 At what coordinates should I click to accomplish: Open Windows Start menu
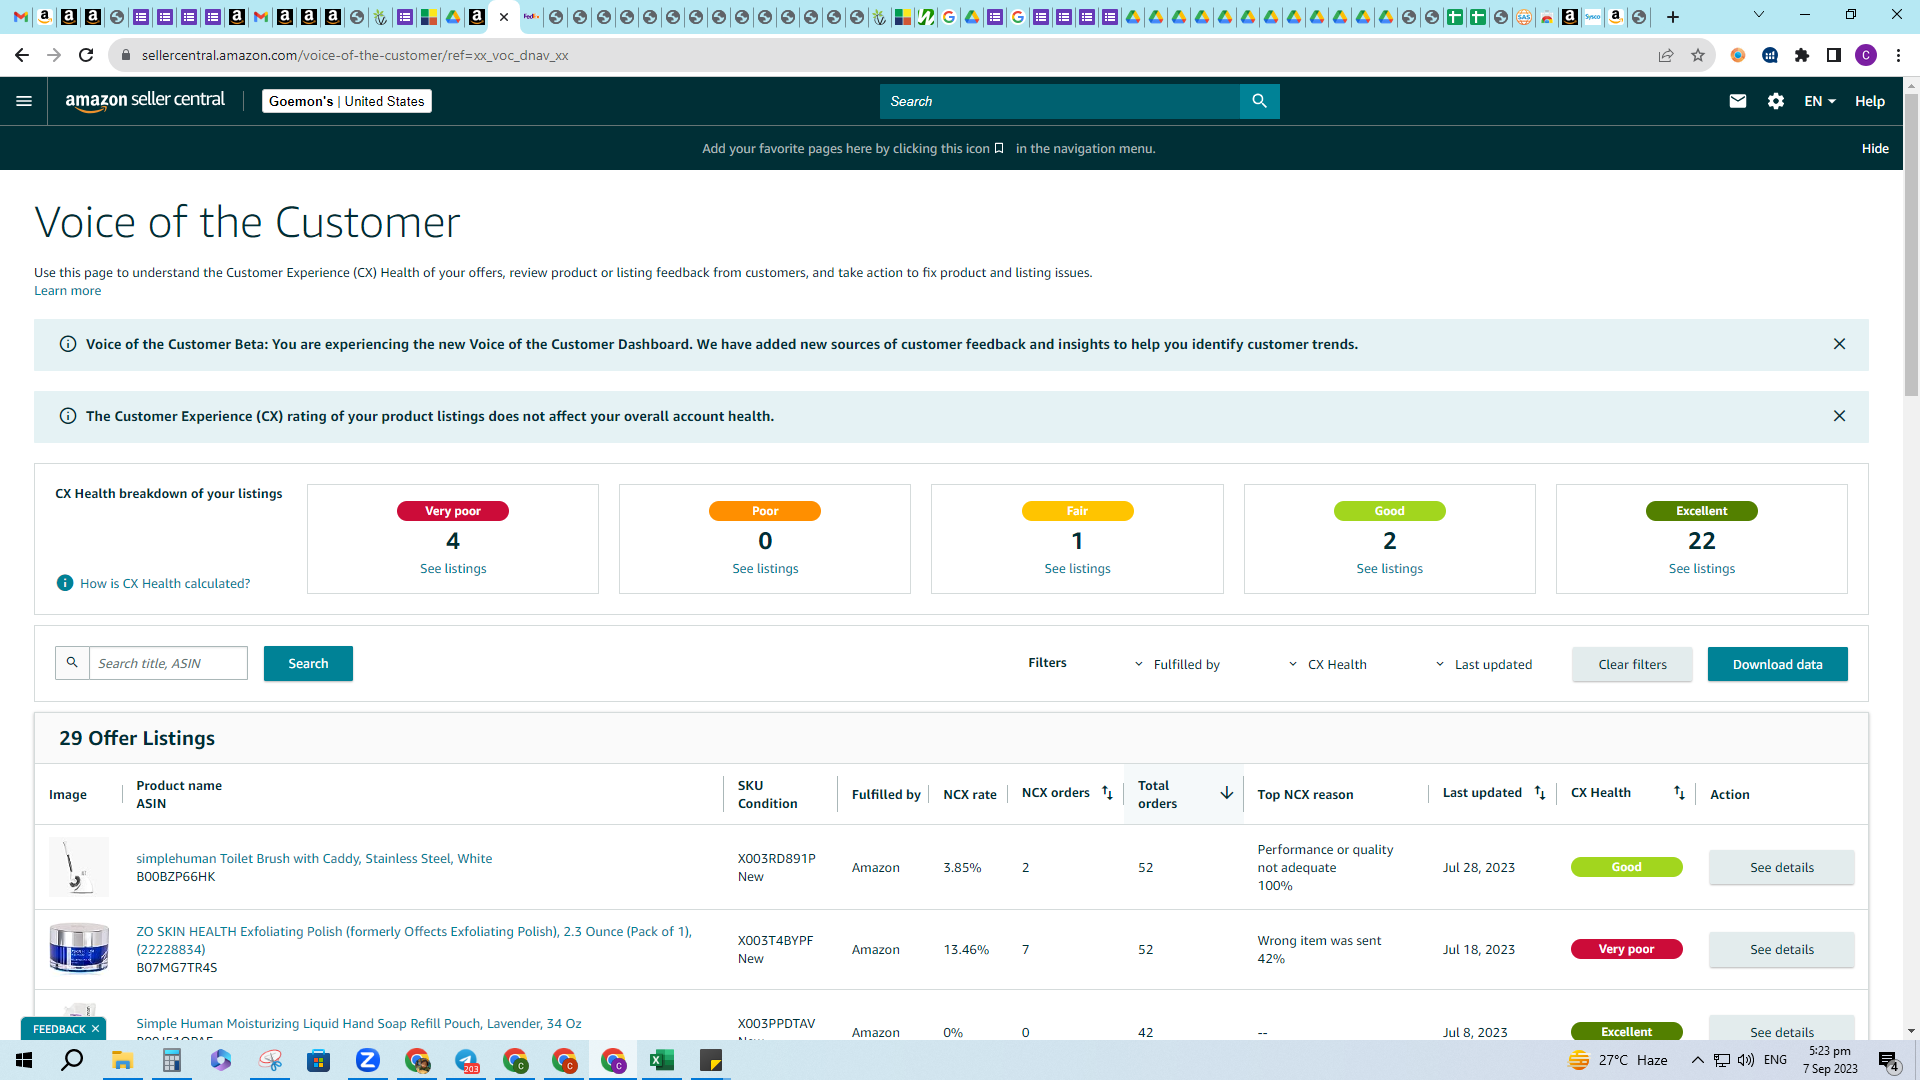[24, 1060]
